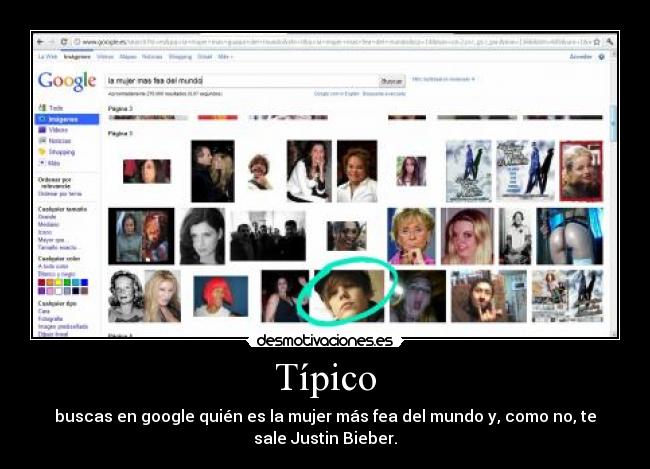The image size is (650, 469).
Task: Click the page vertical scrollbar
Action: click(x=614, y=193)
